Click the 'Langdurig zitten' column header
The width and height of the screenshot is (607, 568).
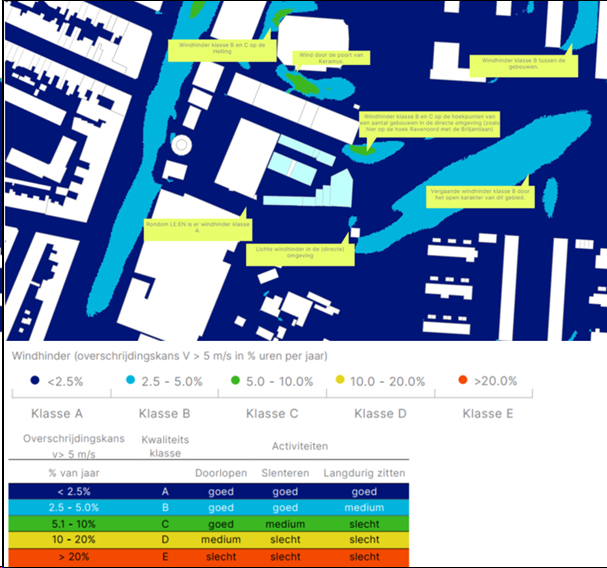pyautogui.click(x=364, y=473)
